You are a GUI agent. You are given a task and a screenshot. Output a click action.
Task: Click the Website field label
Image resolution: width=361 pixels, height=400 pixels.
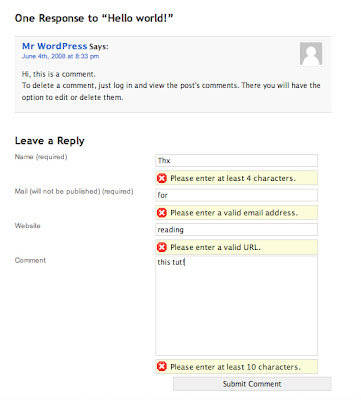point(28,226)
